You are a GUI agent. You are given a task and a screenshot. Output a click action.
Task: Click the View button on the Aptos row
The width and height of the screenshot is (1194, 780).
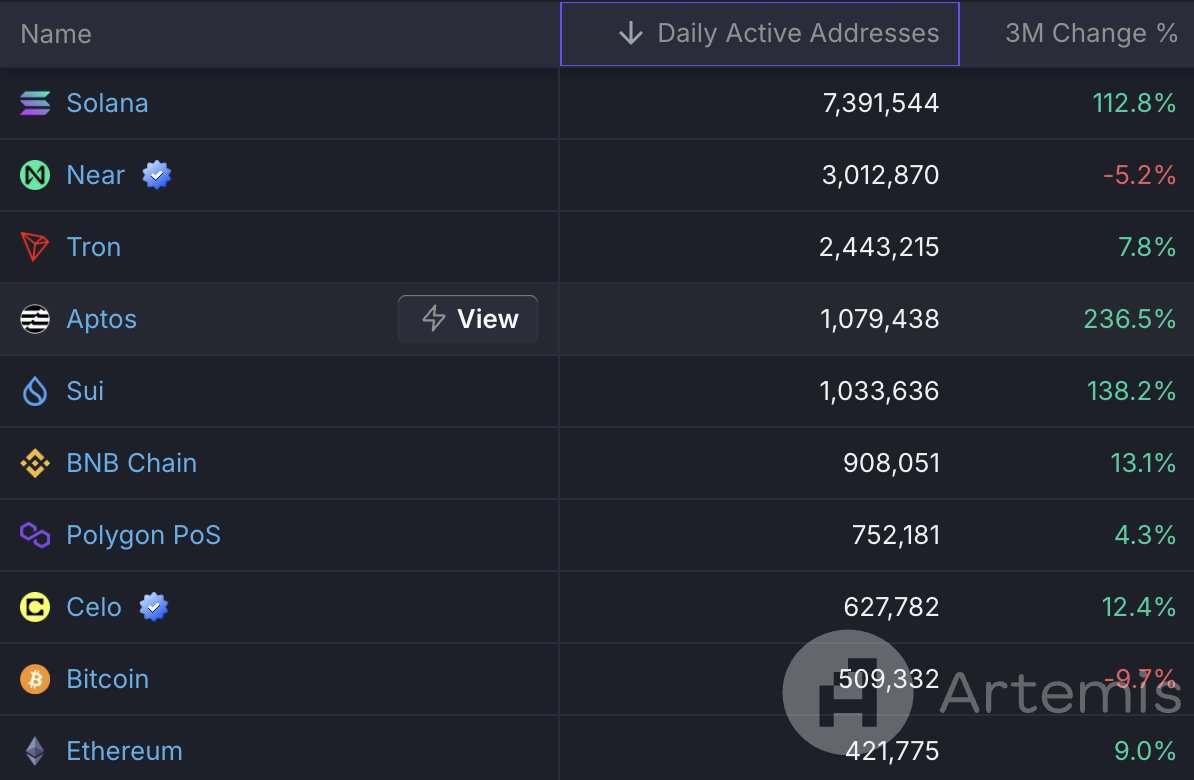click(x=468, y=319)
